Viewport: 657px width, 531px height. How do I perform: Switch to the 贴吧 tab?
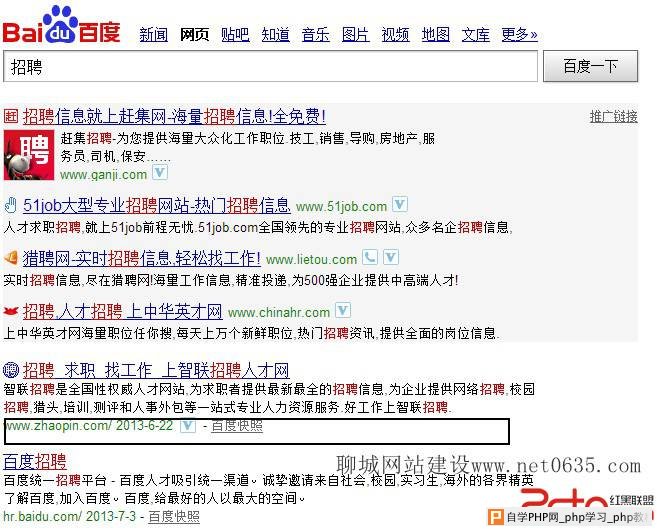[235, 34]
